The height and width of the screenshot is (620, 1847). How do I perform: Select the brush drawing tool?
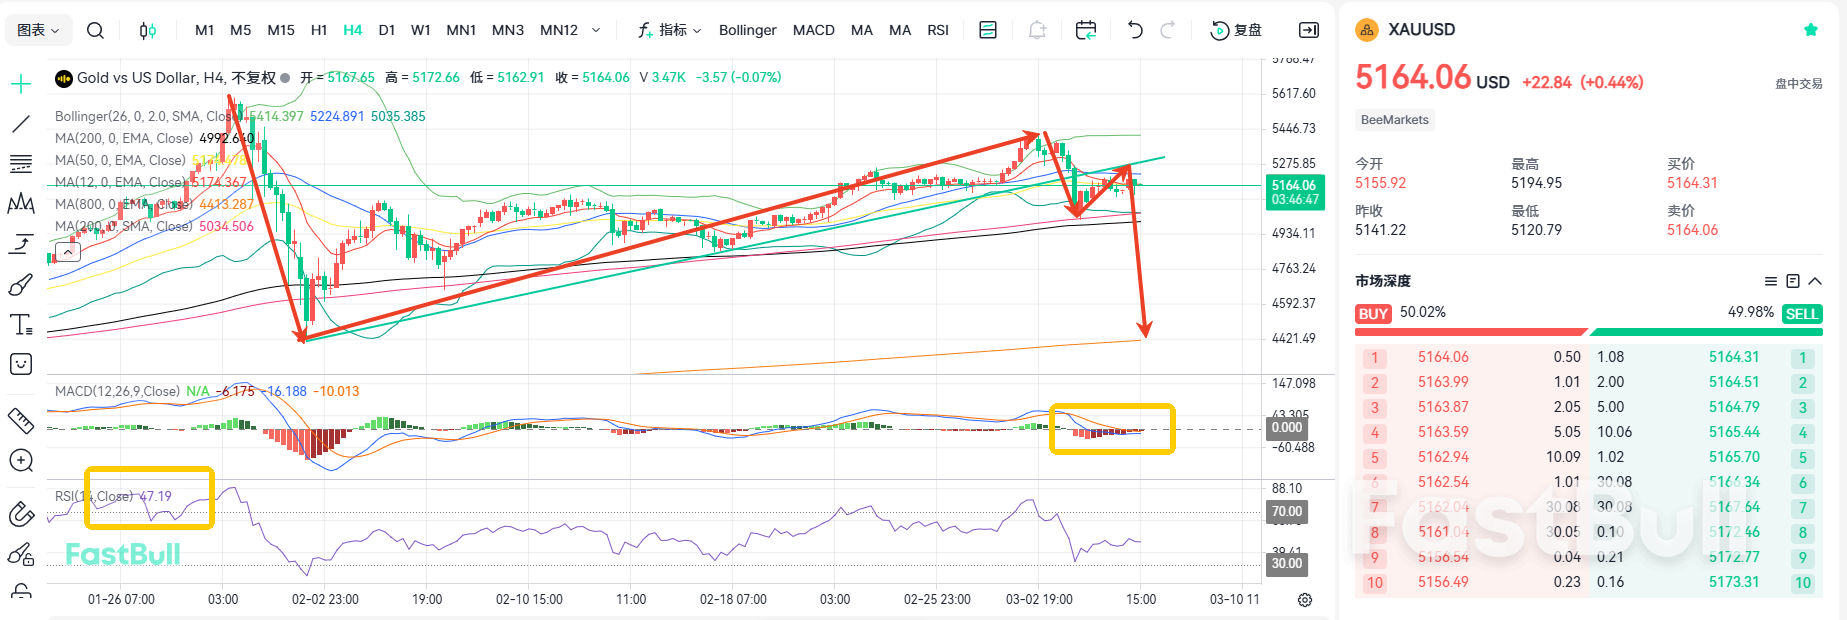(21, 286)
